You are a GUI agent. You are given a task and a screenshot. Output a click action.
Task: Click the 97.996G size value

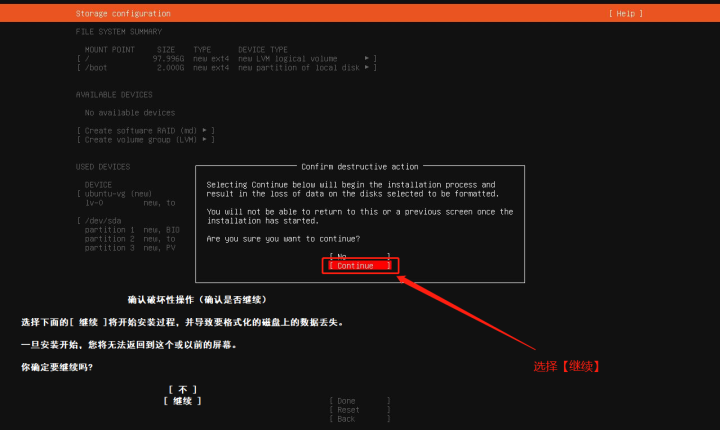point(169,59)
